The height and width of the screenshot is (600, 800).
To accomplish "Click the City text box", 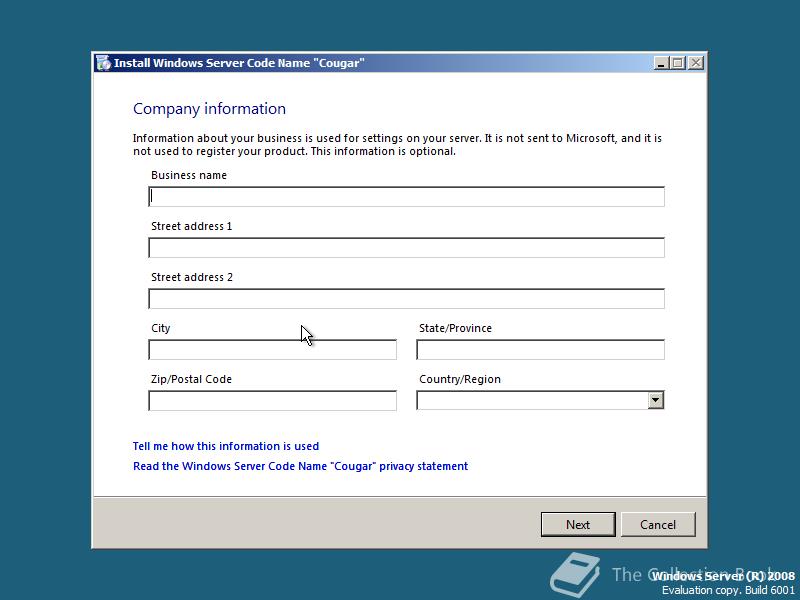I will coord(272,349).
